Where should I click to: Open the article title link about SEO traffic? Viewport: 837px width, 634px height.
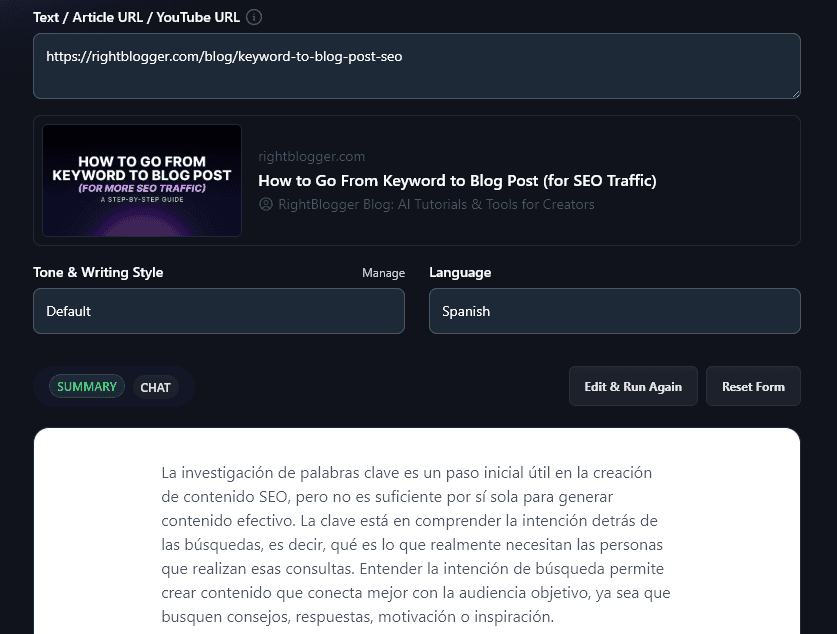[x=457, y=181]
